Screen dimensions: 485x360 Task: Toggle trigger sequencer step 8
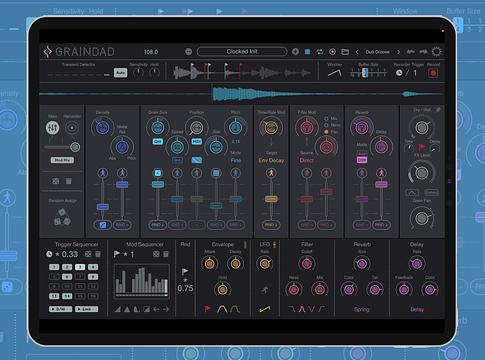(93, 277)
